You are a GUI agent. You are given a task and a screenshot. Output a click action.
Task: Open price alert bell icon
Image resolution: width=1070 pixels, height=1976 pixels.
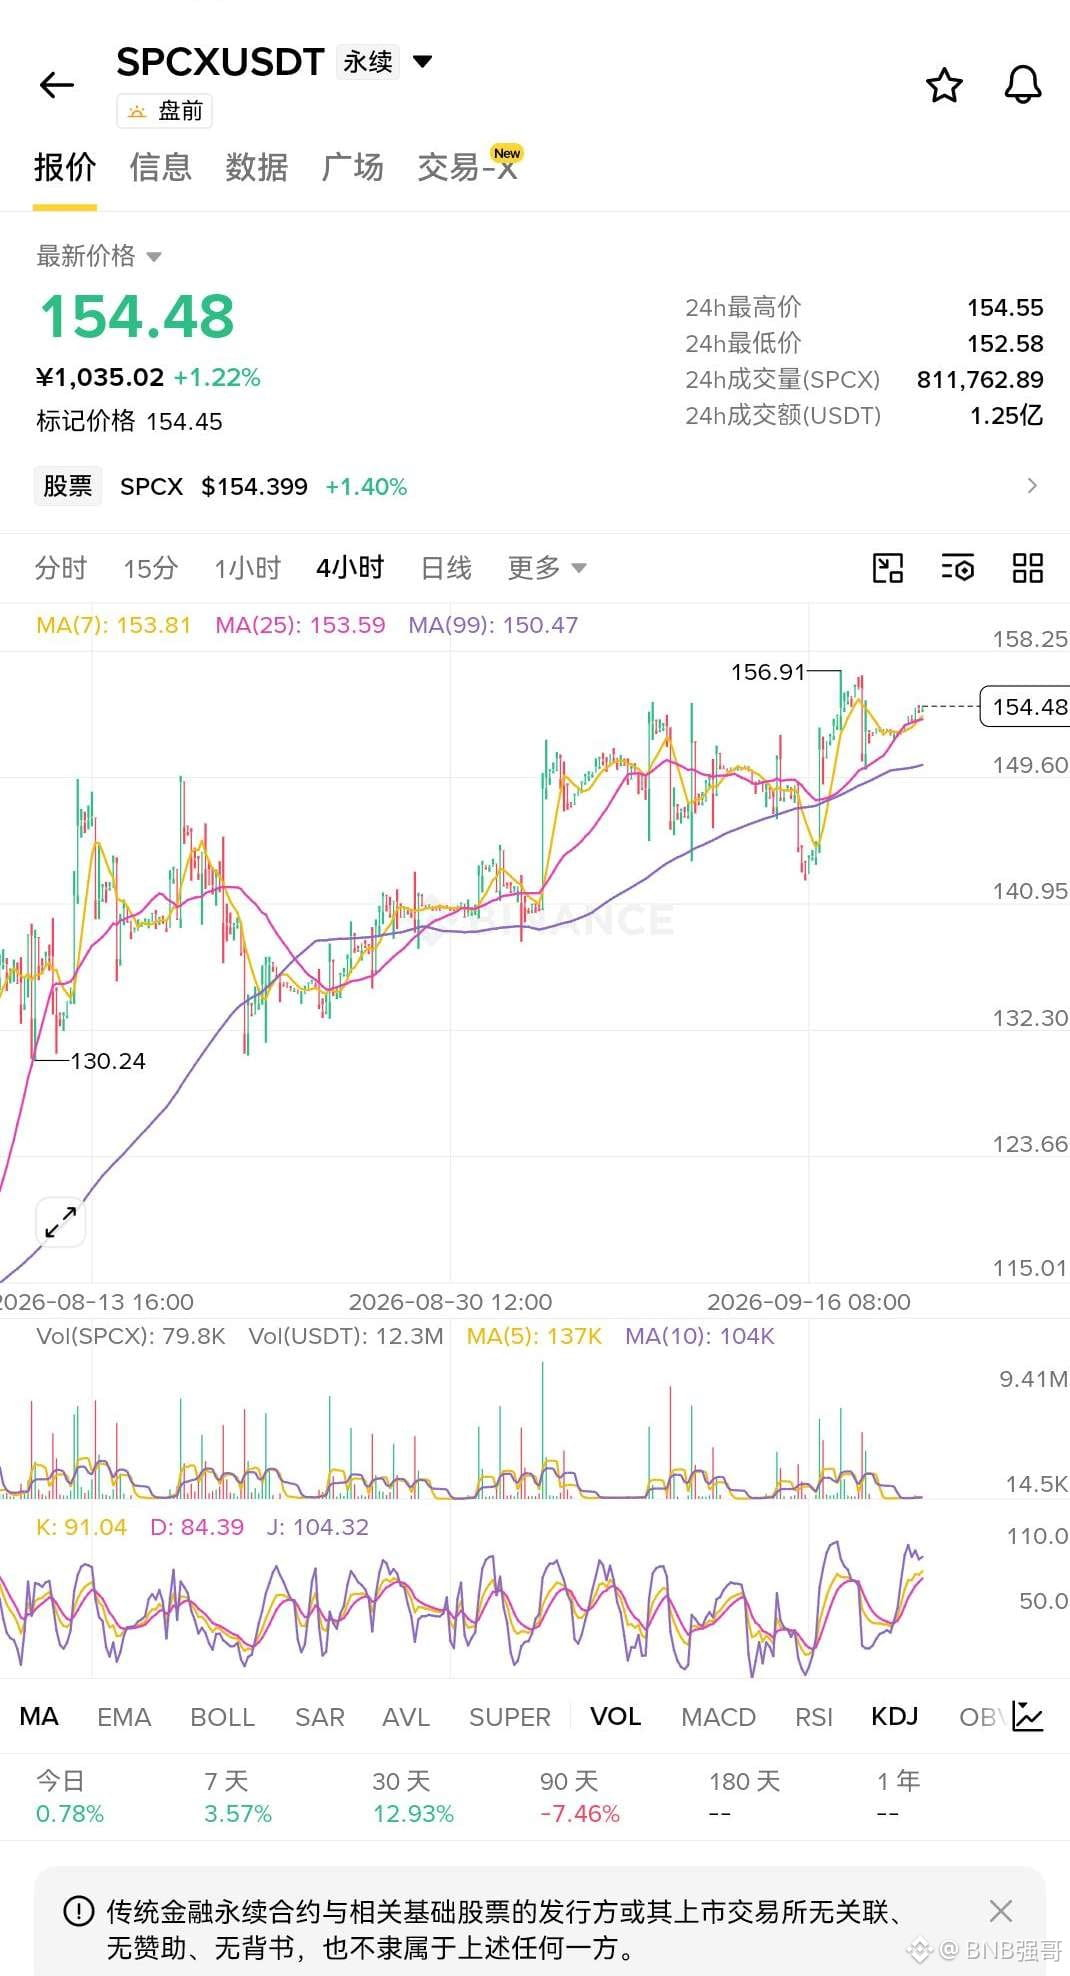pyautogui.click(x=1023, y=86)
